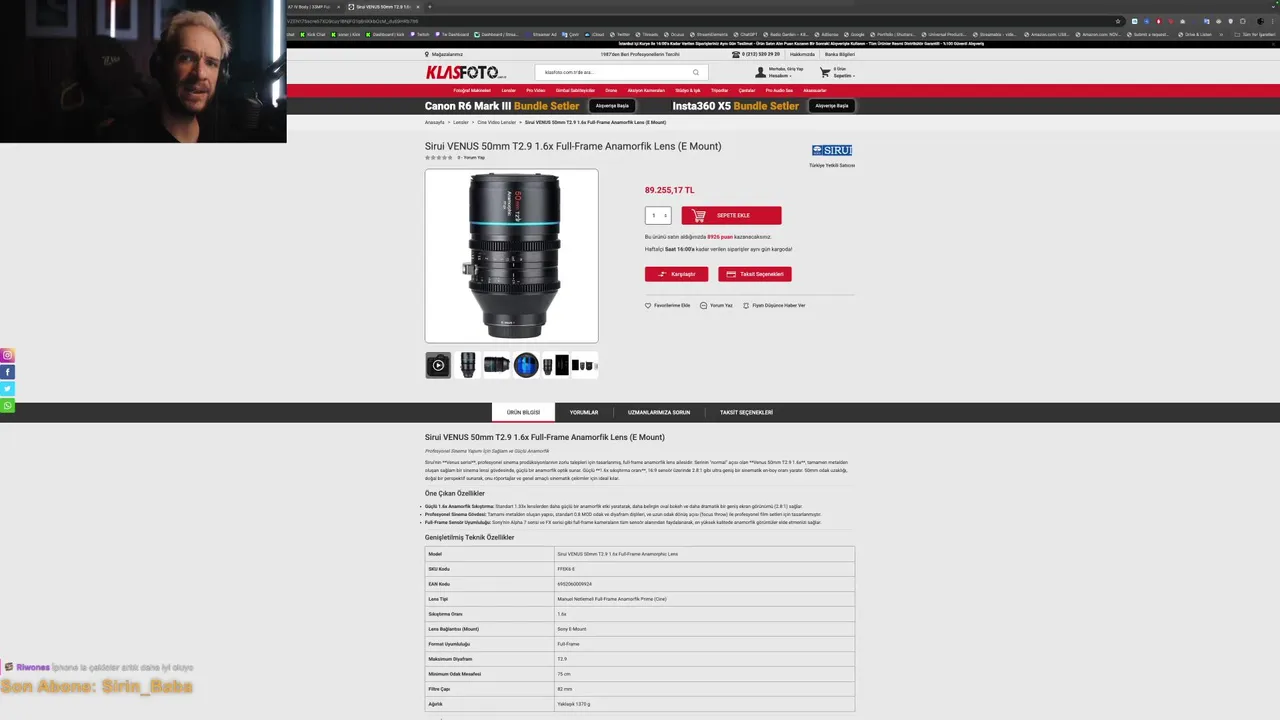Image resolution: width=1280 pixels, height=720 pixels.
Task: Open the Facebook share icon in side bar
Action: (x=7, y=372)
